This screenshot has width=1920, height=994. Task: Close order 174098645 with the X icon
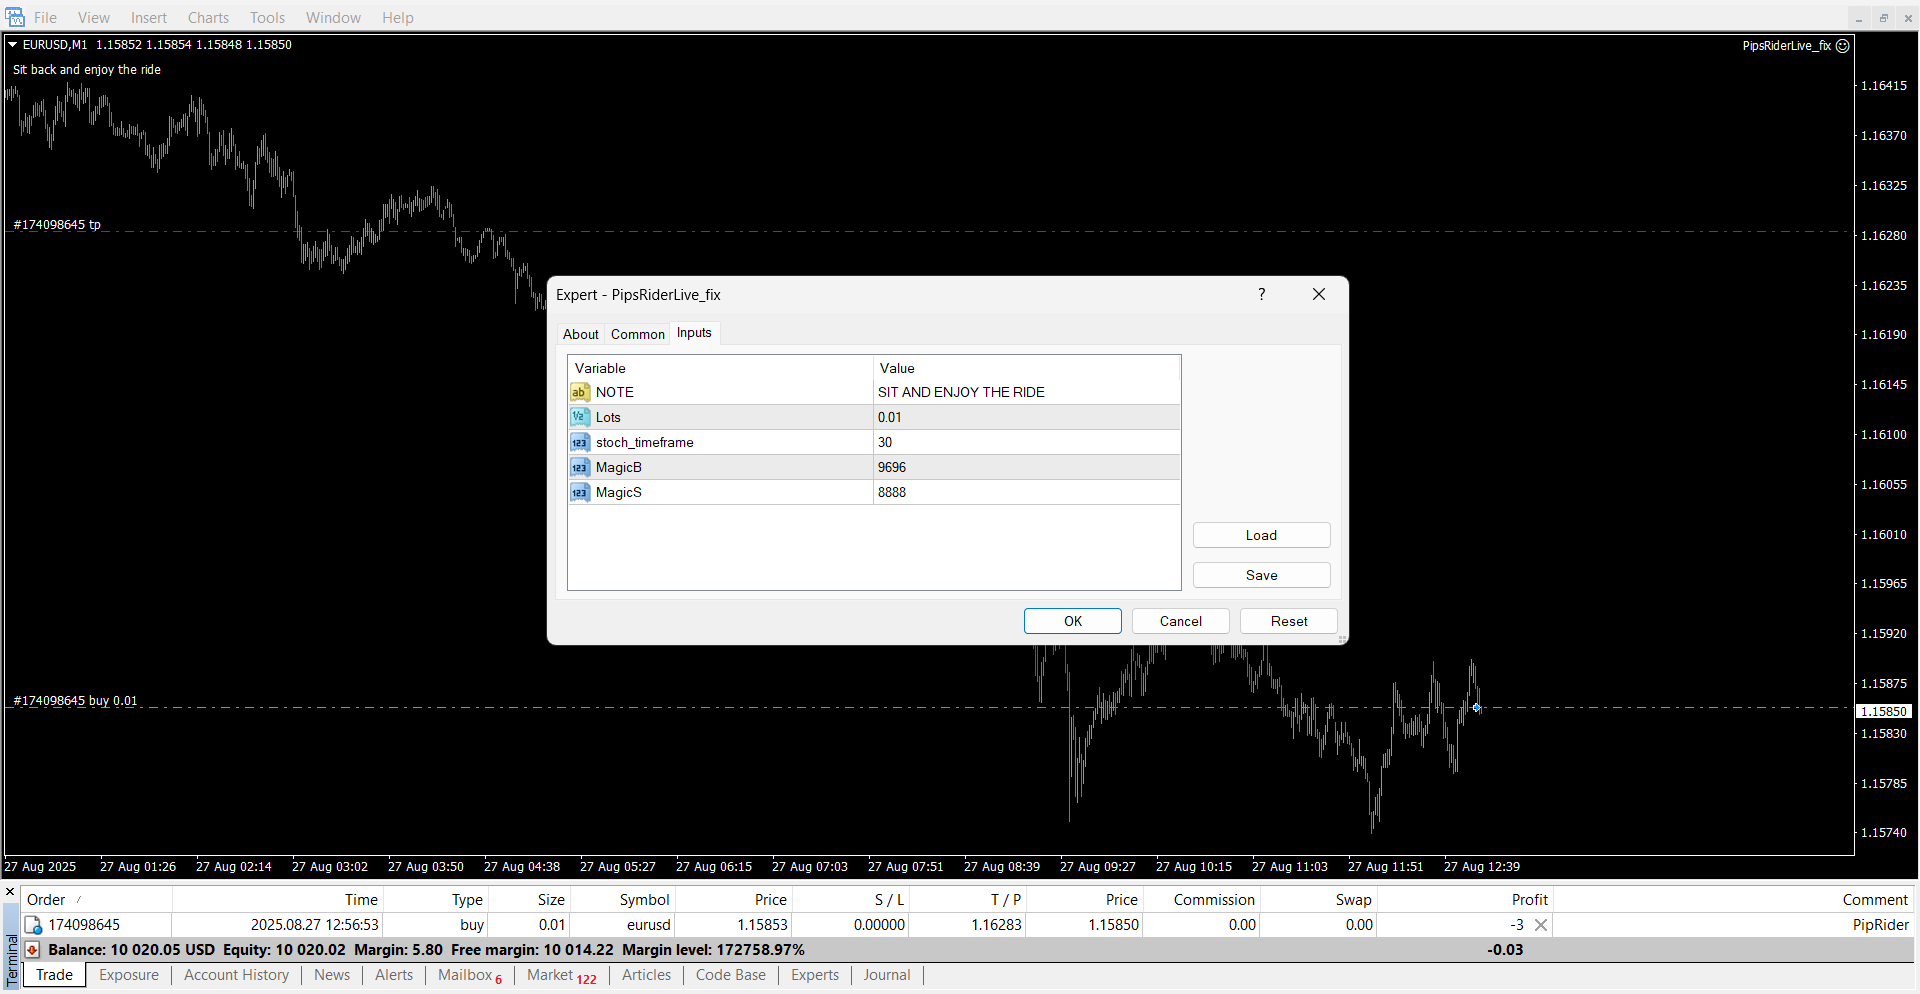pyautogui.click(x=1541, y=925)
